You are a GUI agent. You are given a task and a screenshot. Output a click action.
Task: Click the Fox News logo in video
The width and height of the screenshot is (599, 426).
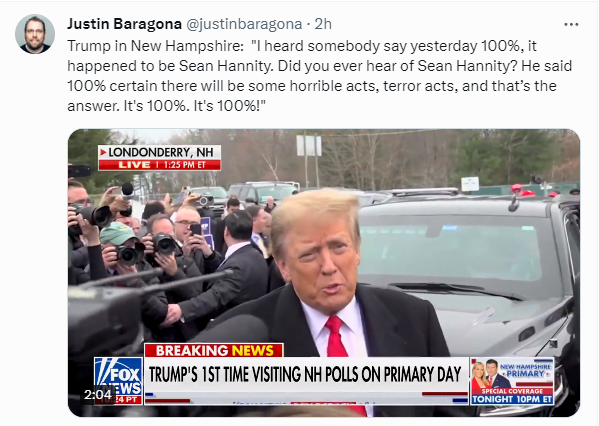pyautogui.click(x=118, y=381)
